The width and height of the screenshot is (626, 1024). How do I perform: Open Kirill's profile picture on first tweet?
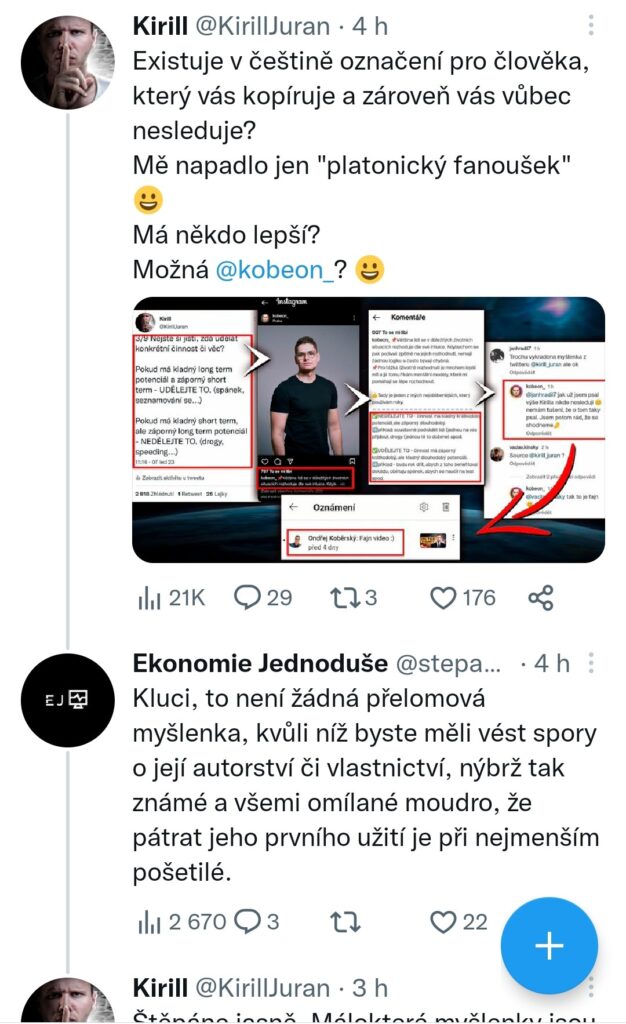point(68,62)
